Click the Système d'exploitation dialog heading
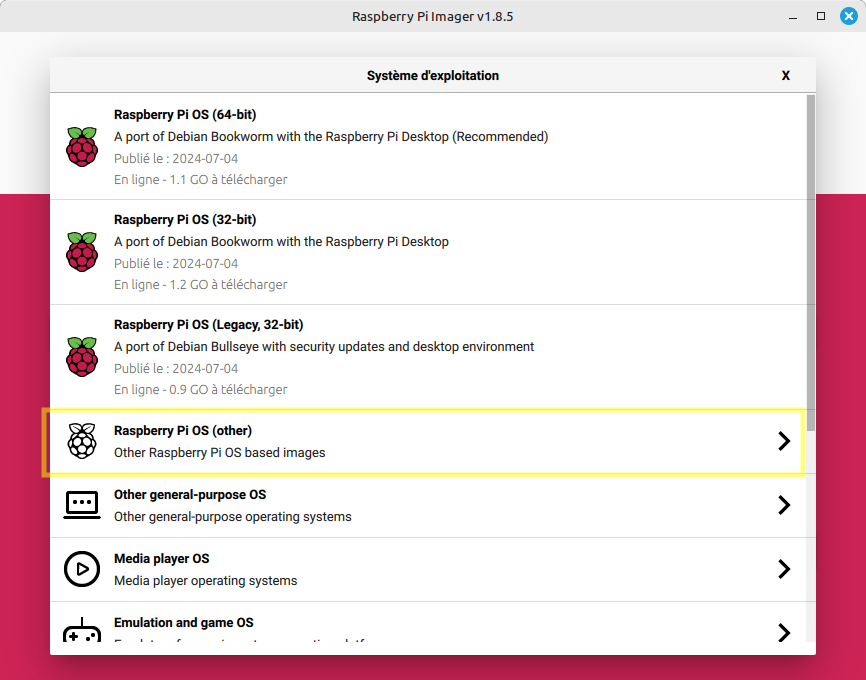The width and height of the screenshot is (866, 680). (x=432, y=76)
